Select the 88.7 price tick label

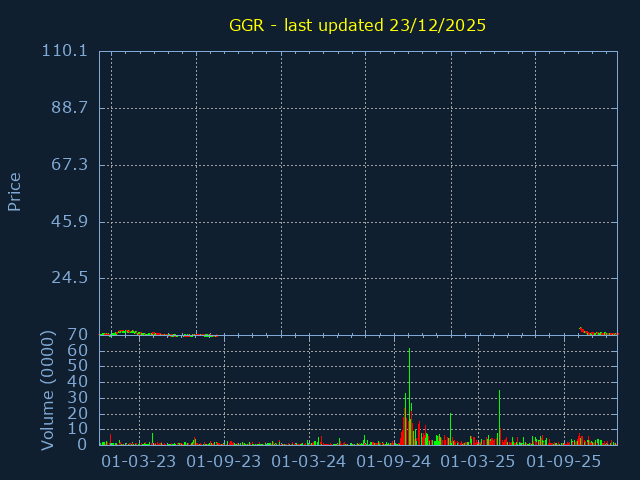[x=70, y=108]
